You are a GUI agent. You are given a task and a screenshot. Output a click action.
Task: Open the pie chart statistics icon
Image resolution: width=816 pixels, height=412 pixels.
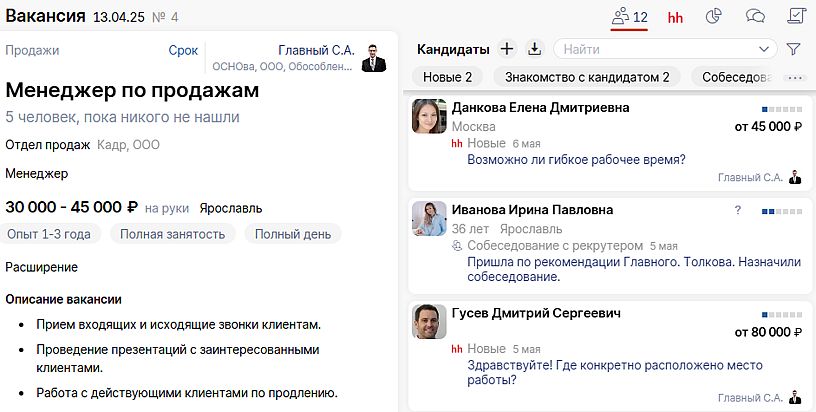click(x=714, y=17)
